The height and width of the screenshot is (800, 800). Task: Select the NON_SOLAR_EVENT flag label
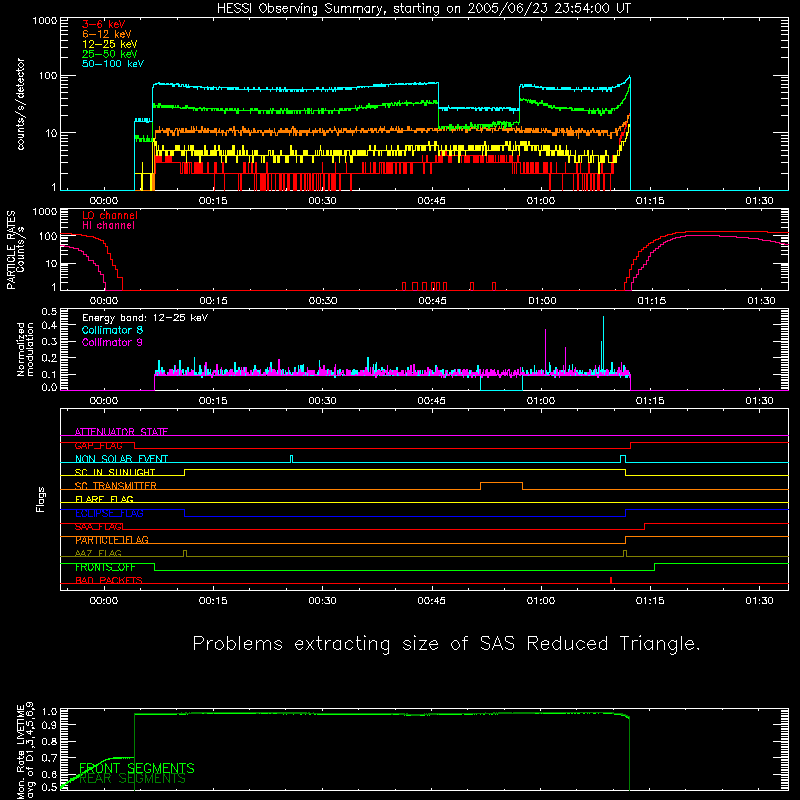121,459
